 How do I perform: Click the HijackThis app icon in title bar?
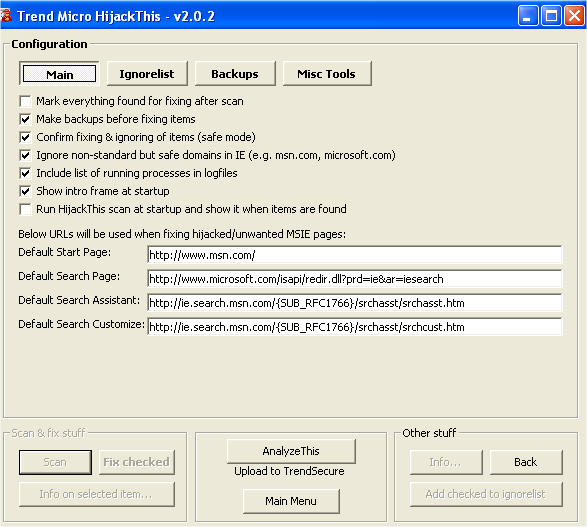(x=6, y=16)
